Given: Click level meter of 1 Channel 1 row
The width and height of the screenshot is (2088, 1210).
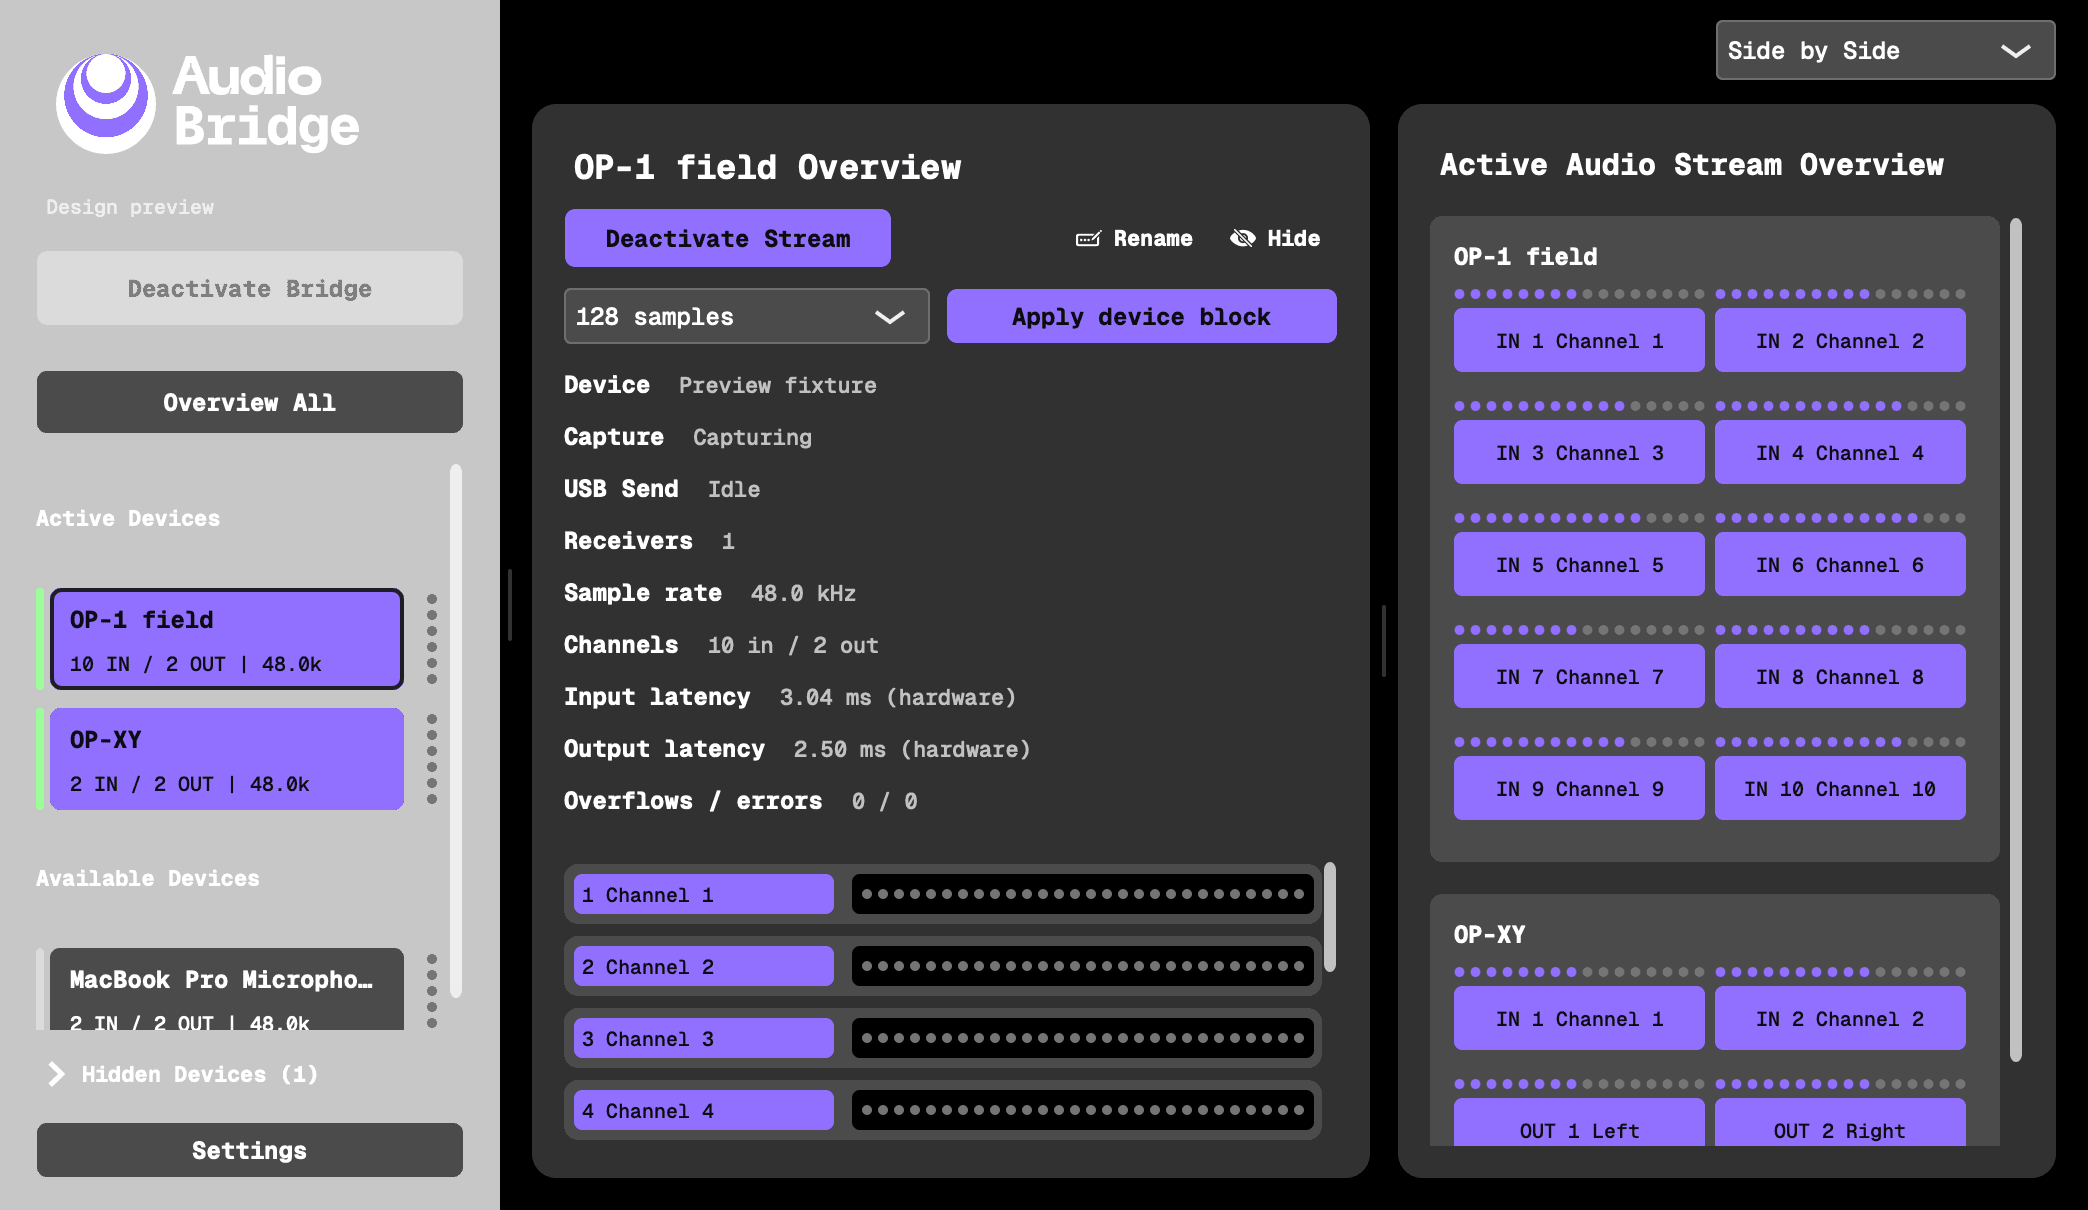Looking at the screenshot, I should click(x=1083, y=894).
